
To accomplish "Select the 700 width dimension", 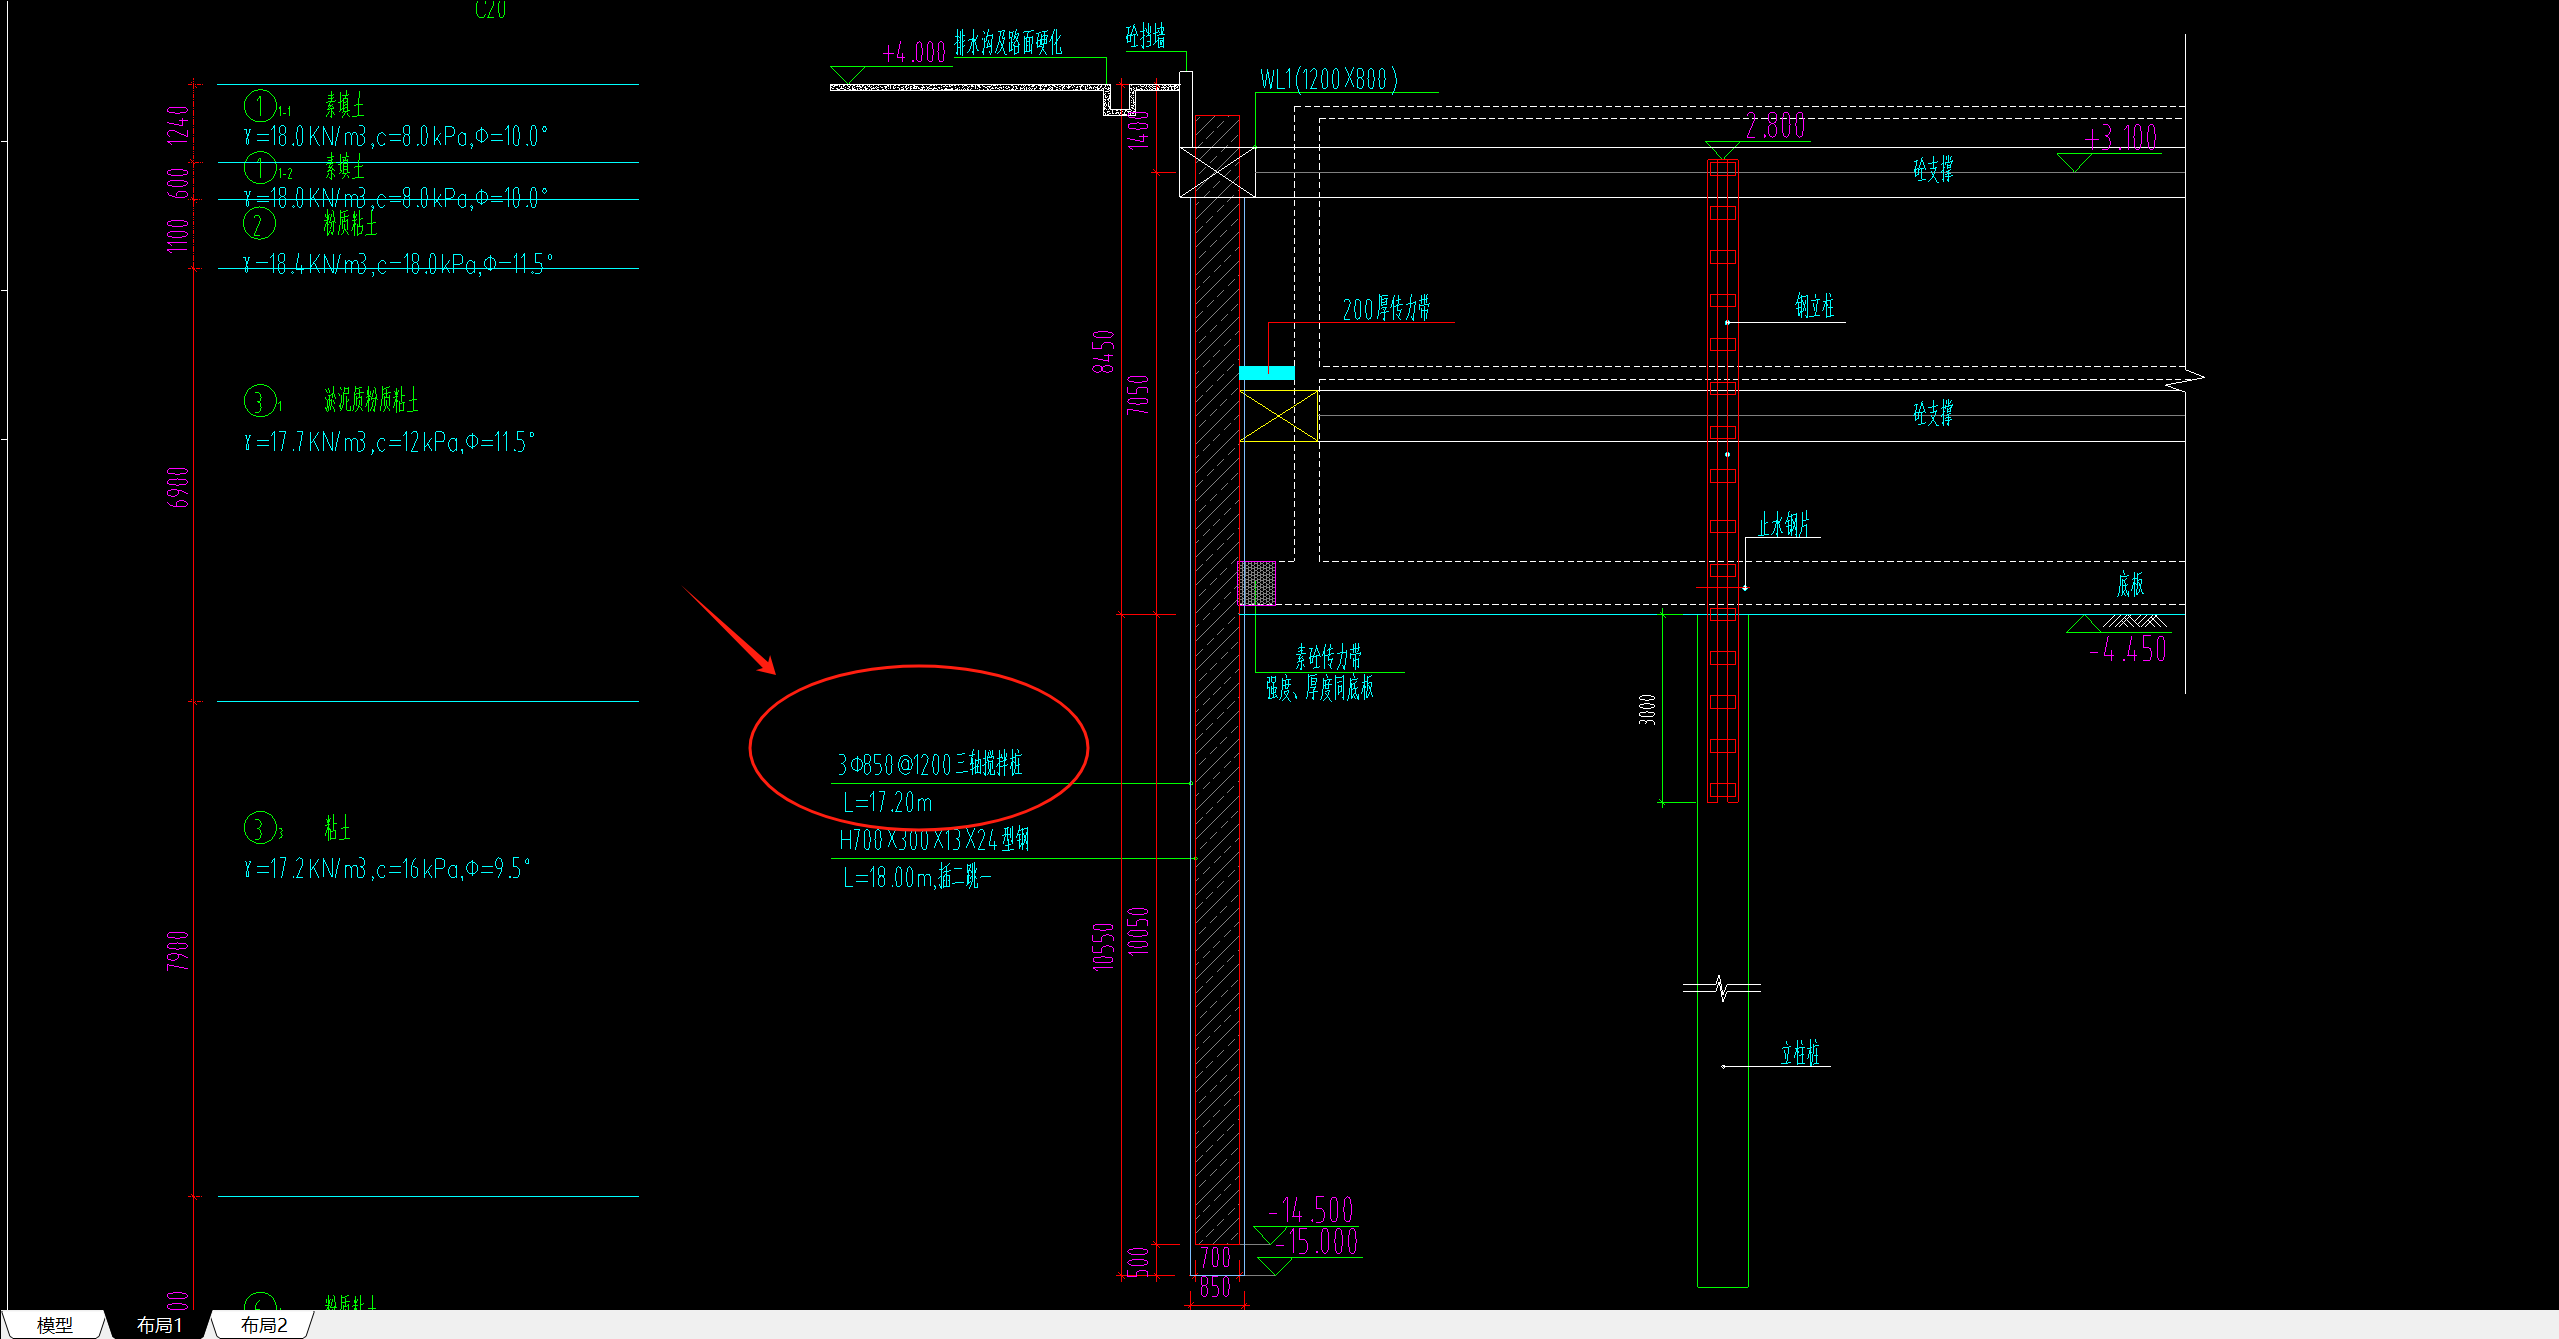I will click(x=1216, y=1258).
